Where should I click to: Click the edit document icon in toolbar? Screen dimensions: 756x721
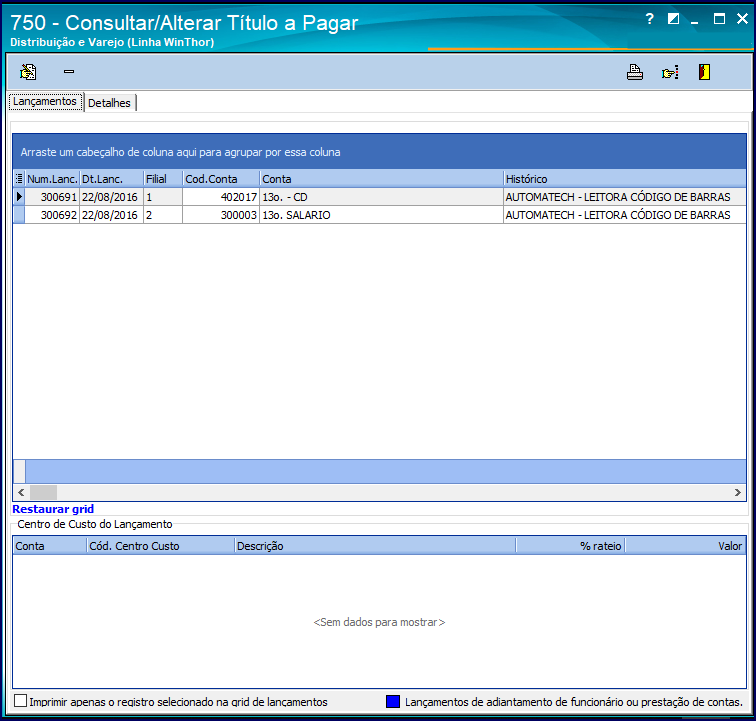point(28,72)
